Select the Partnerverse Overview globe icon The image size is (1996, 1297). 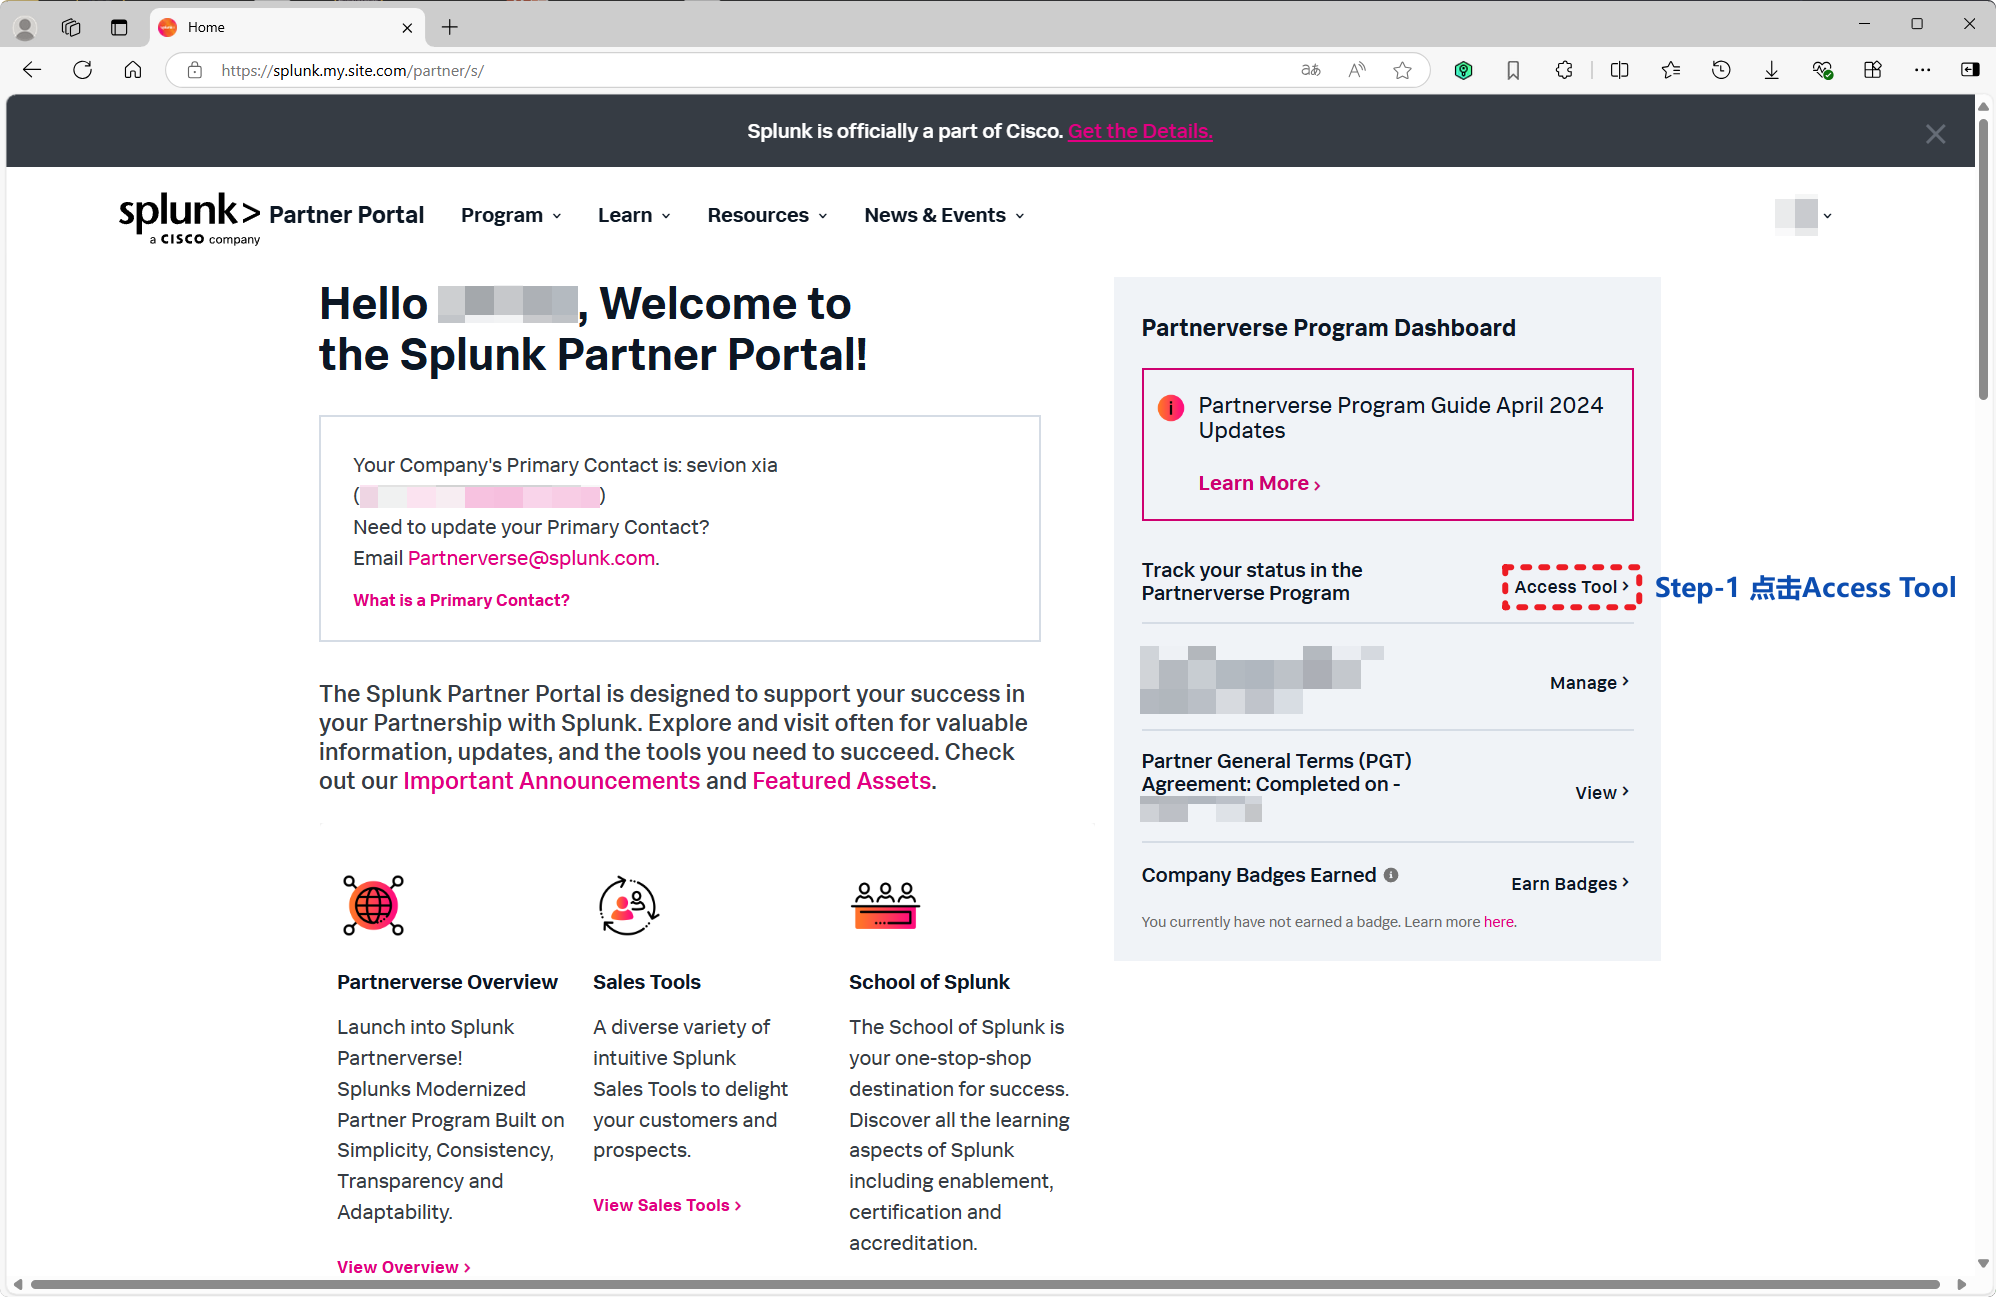tap(372, 905)
